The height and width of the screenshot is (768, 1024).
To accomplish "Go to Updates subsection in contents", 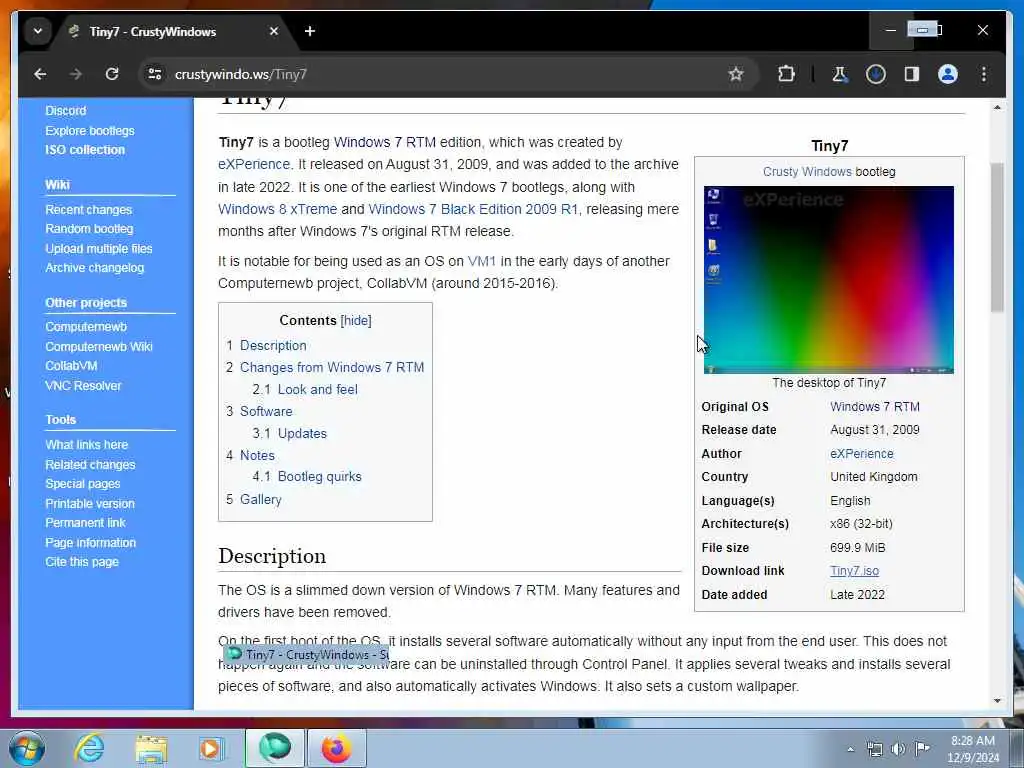I will coord(302,434).
